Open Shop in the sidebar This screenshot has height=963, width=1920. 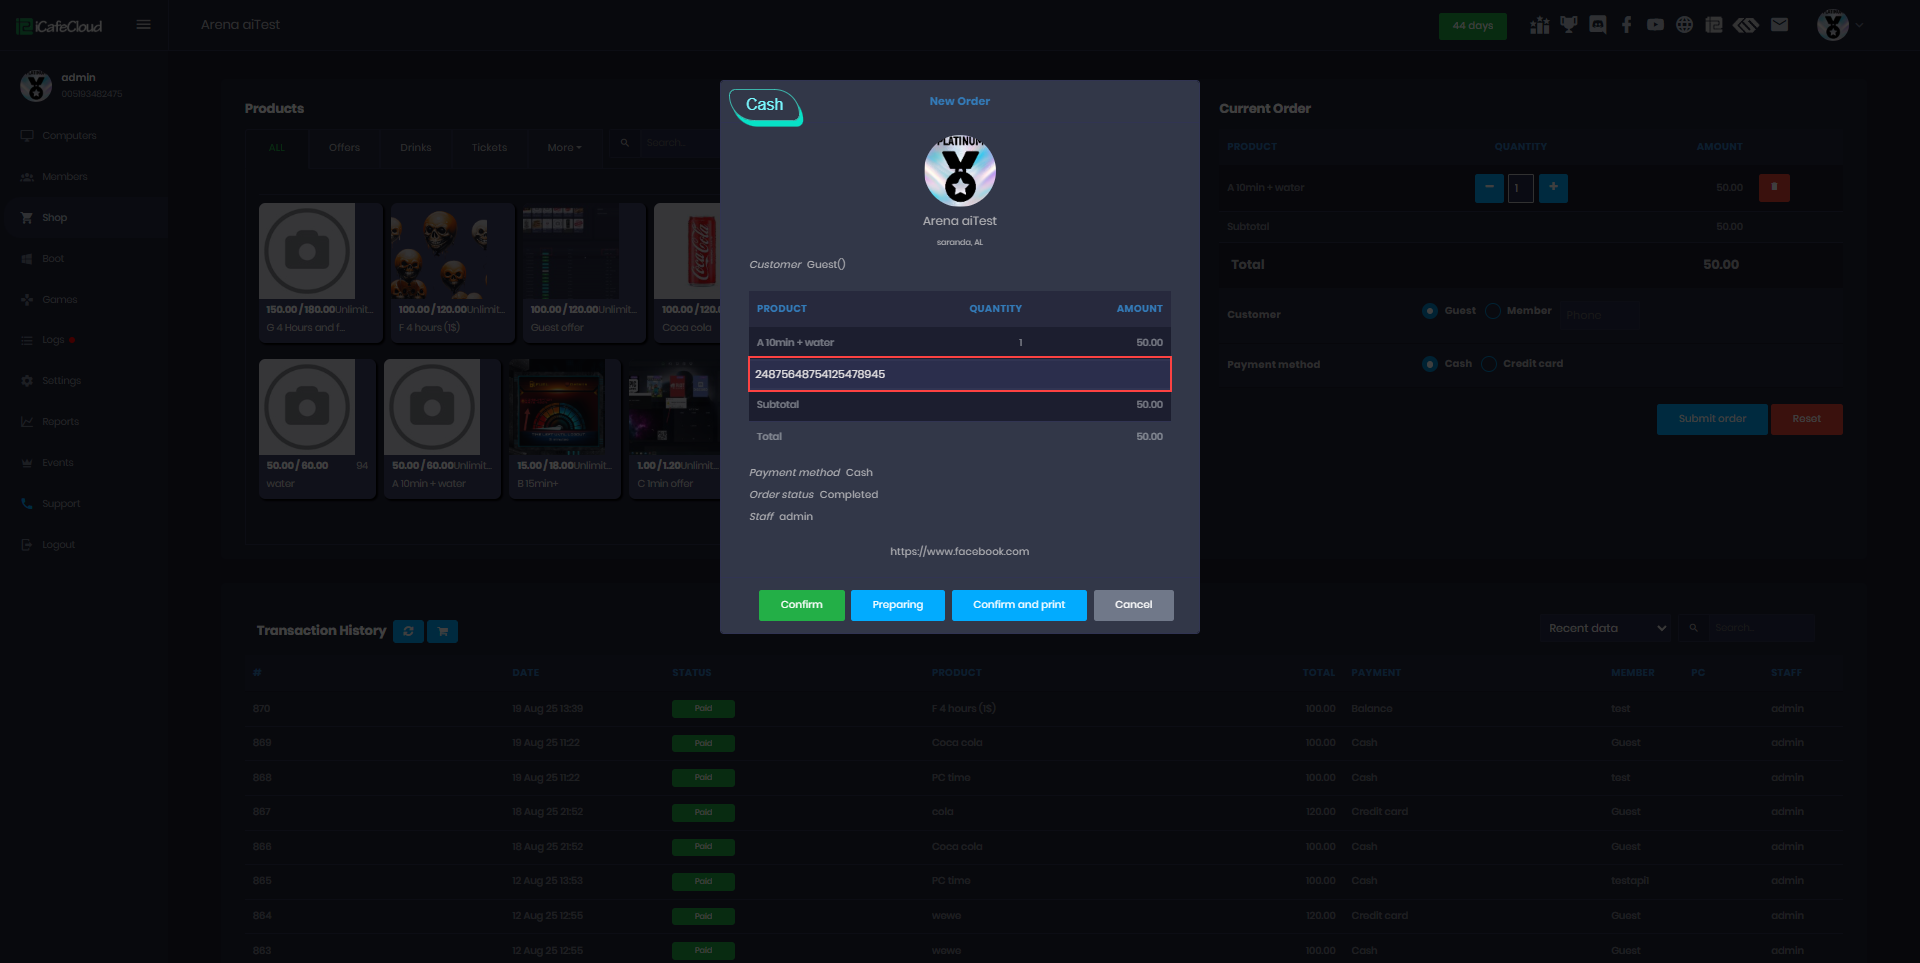coord(54,218)
